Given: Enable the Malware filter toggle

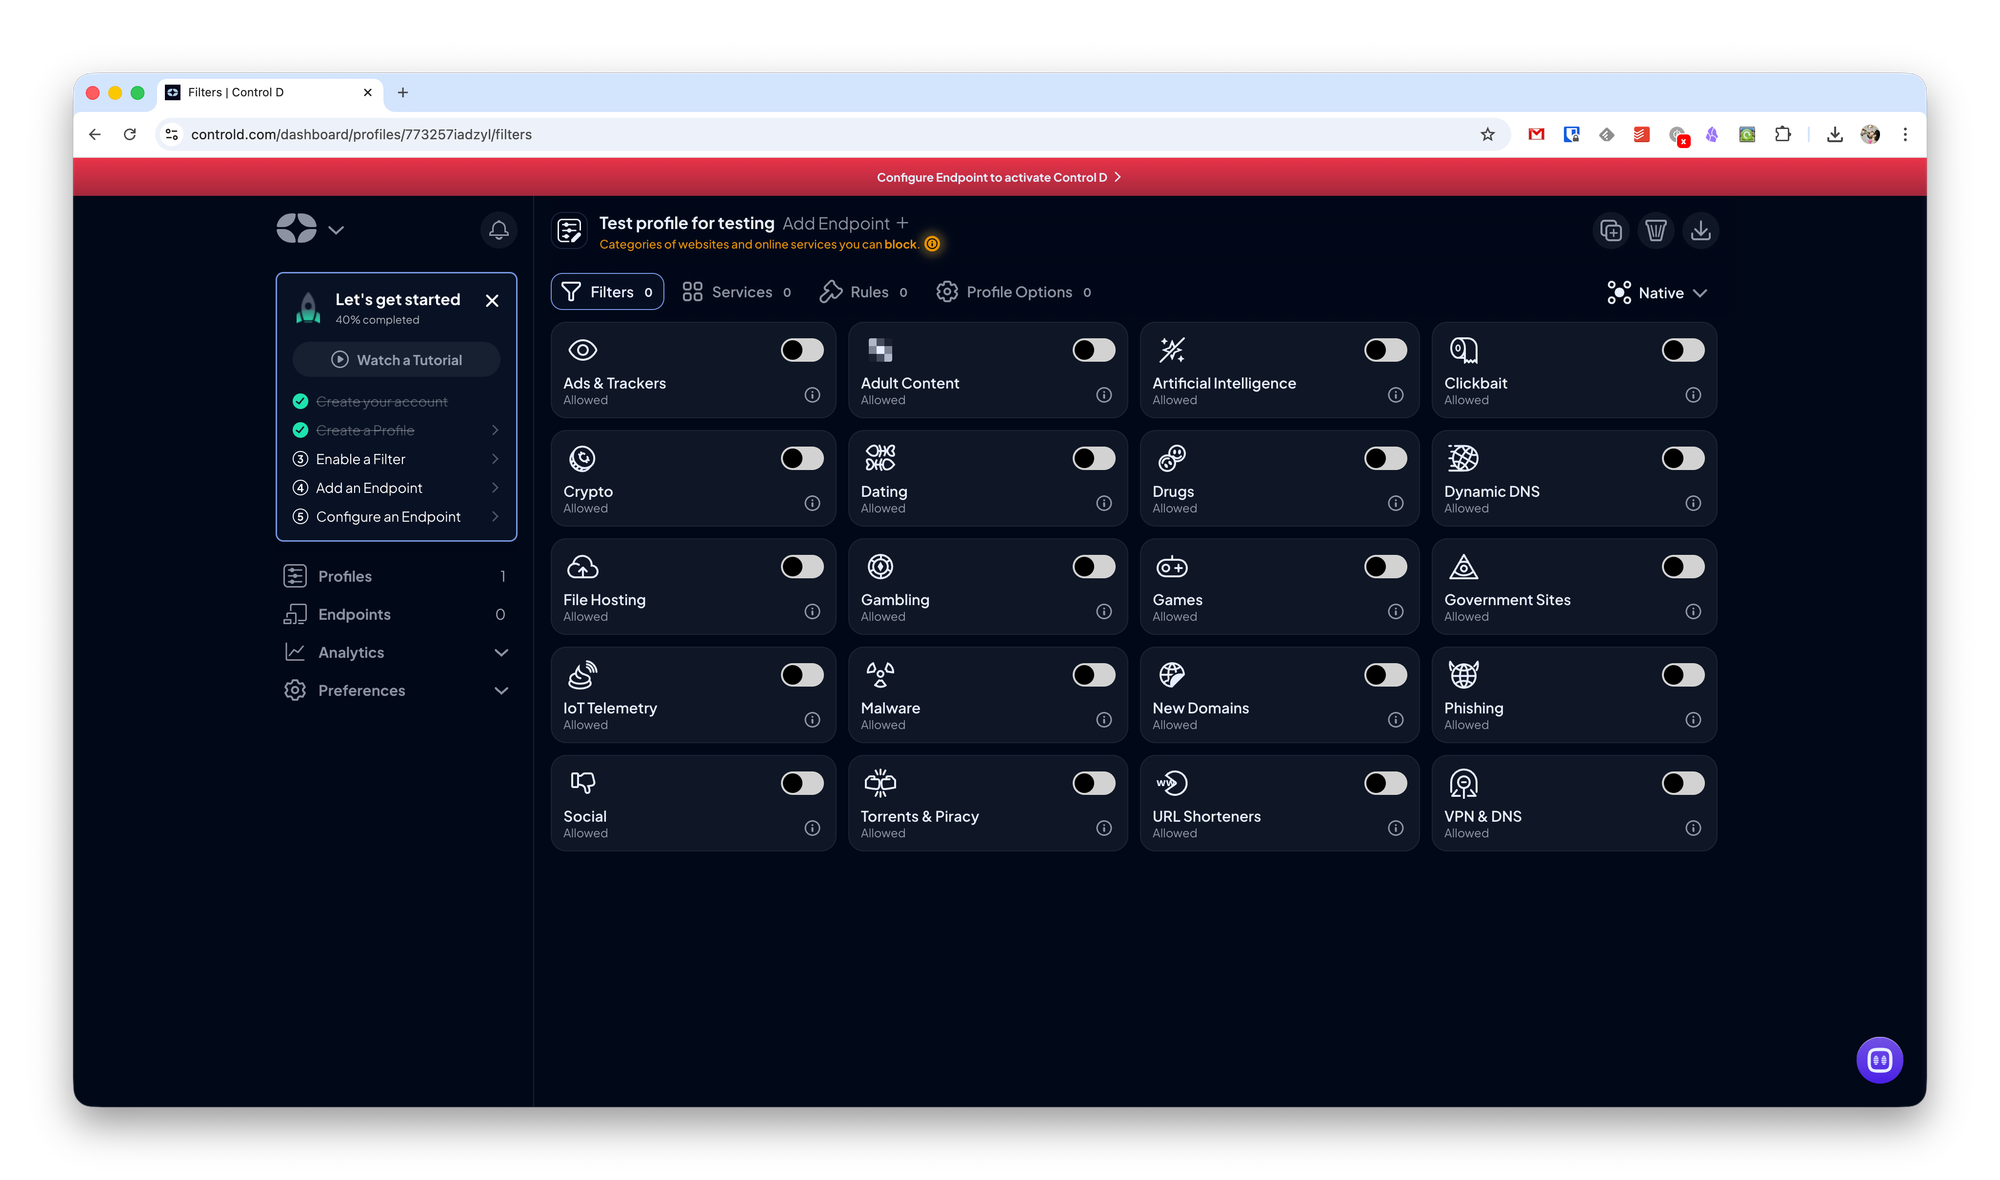Looking at the screenshot, I should point(1093,675).
